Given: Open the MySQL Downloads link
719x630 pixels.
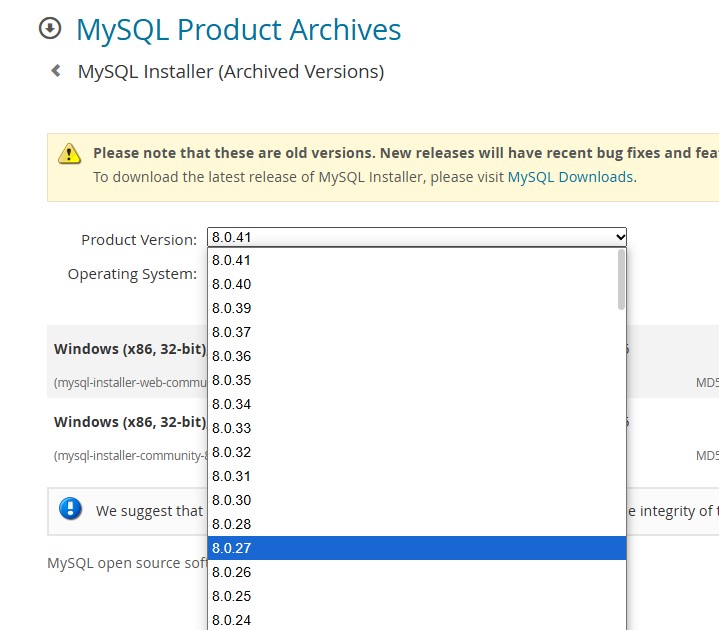Looking at the screenshot, I should click(x=570, y=177).
